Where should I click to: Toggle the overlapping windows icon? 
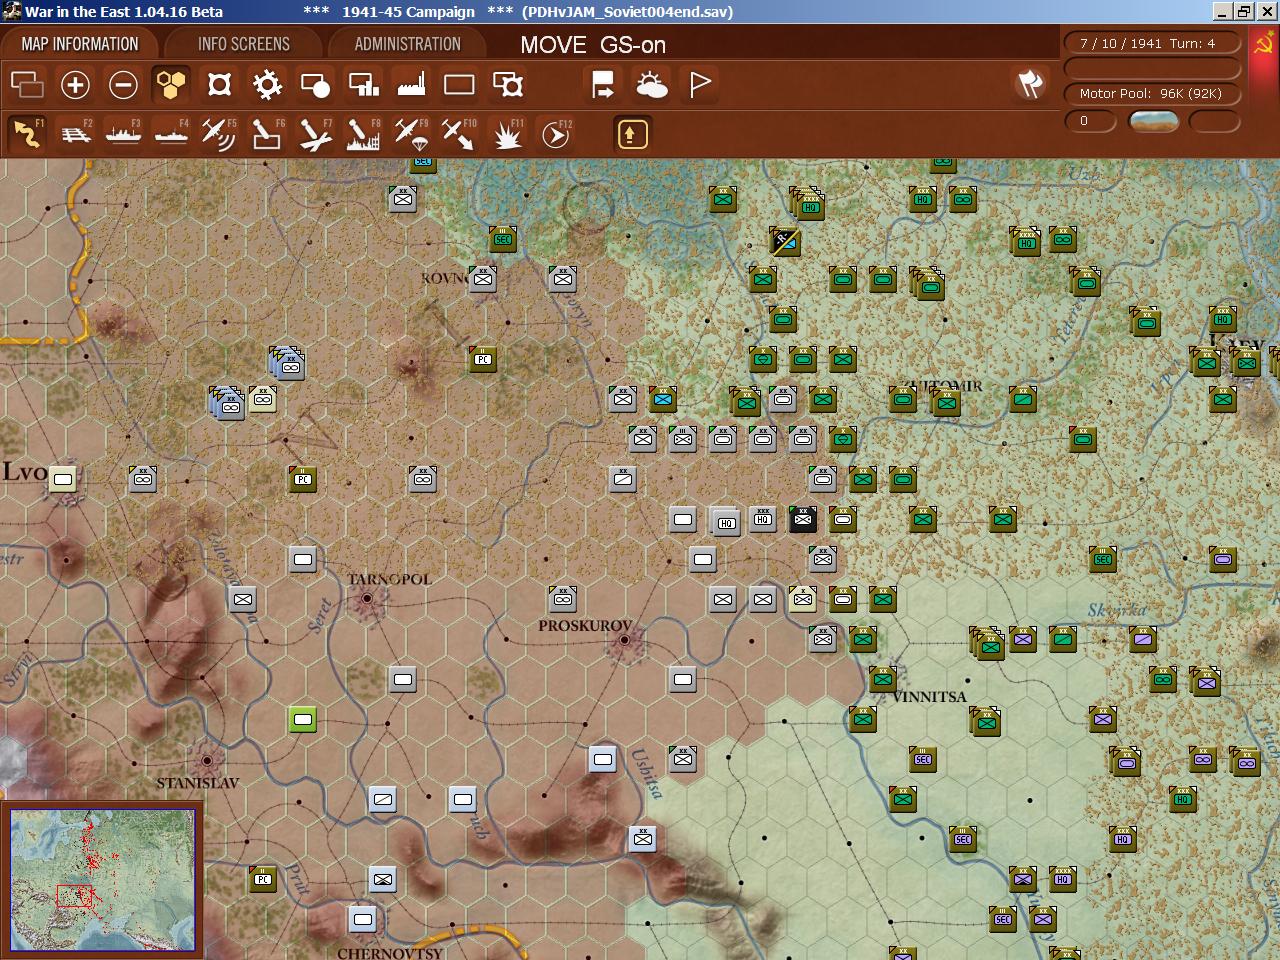pos(27,85)
